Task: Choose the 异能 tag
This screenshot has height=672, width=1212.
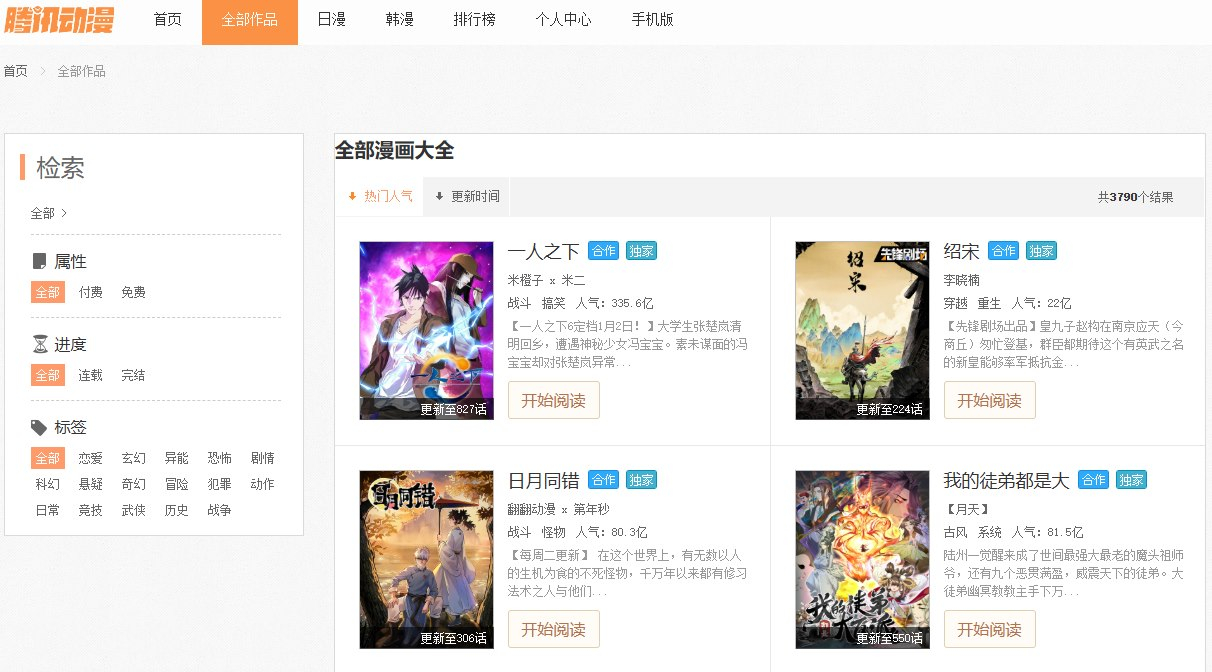Action: point(177,458)
